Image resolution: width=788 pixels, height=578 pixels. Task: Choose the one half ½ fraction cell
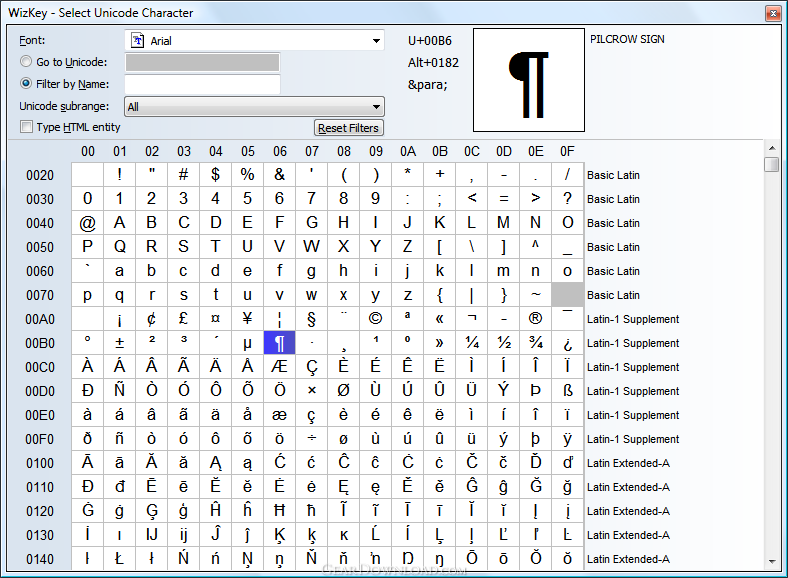click(x=504, y=343)
